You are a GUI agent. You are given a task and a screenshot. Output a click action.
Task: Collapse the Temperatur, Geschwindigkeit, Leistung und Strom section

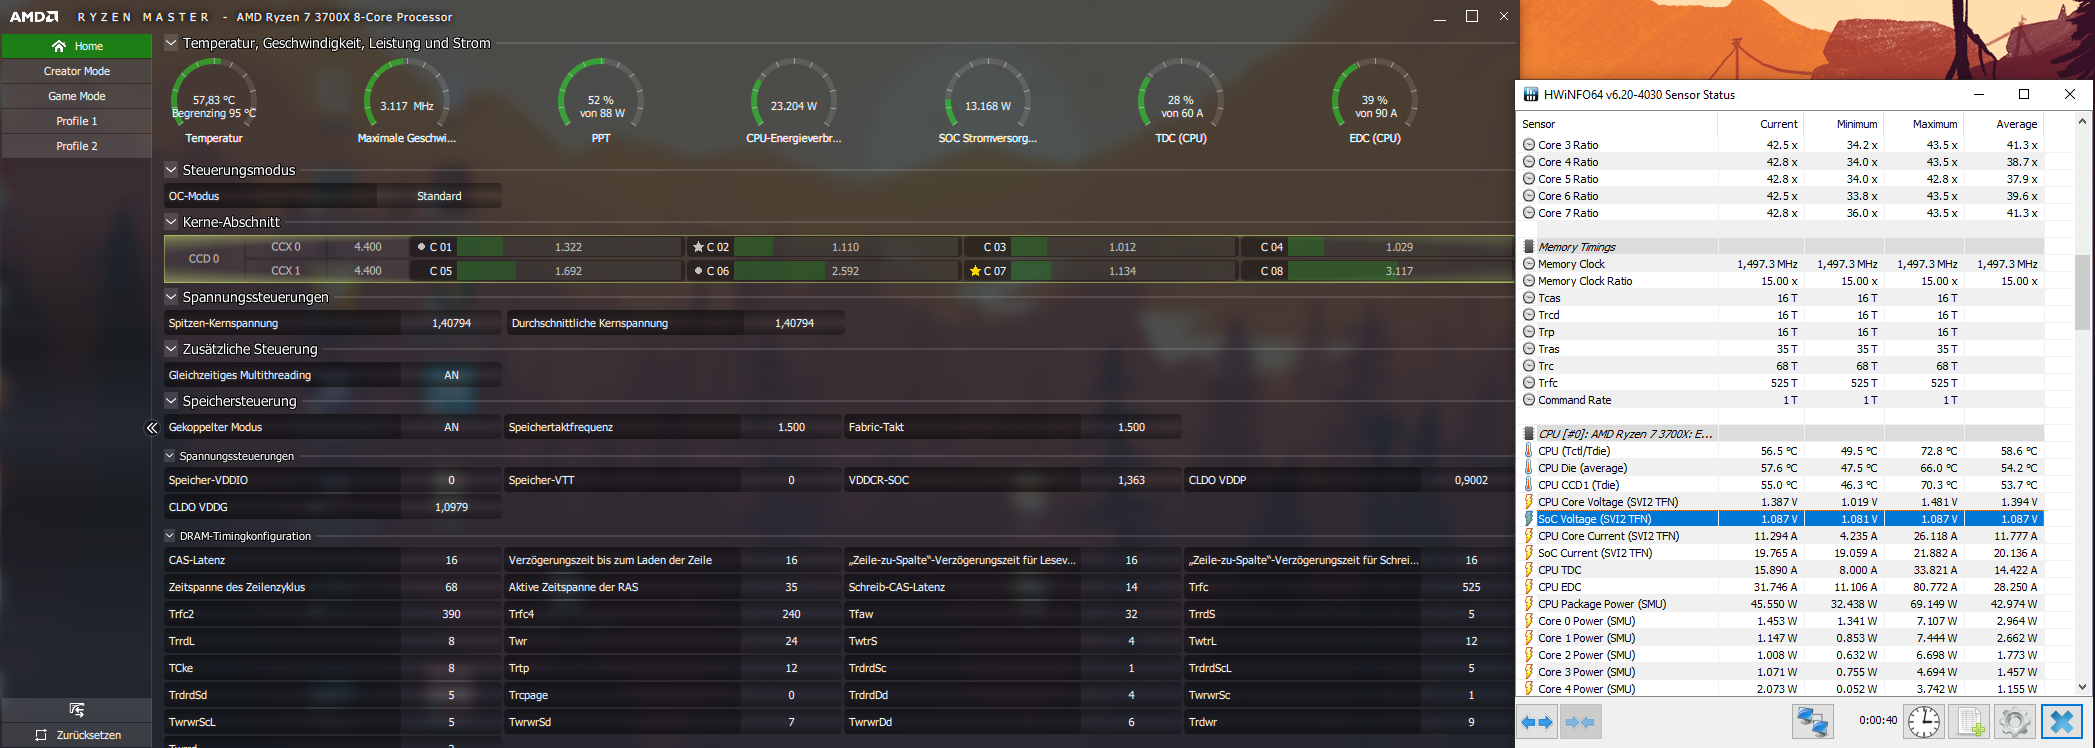click(171, 43)
